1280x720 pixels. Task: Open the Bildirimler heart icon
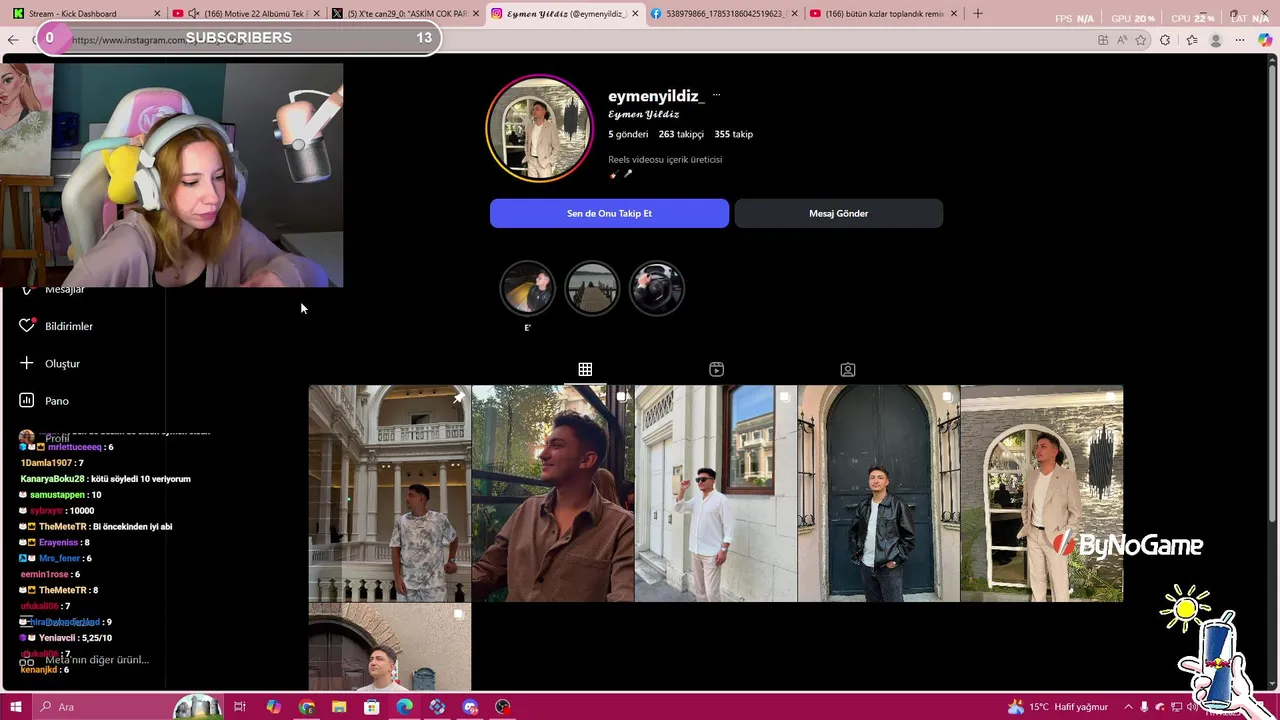(27, 326)
